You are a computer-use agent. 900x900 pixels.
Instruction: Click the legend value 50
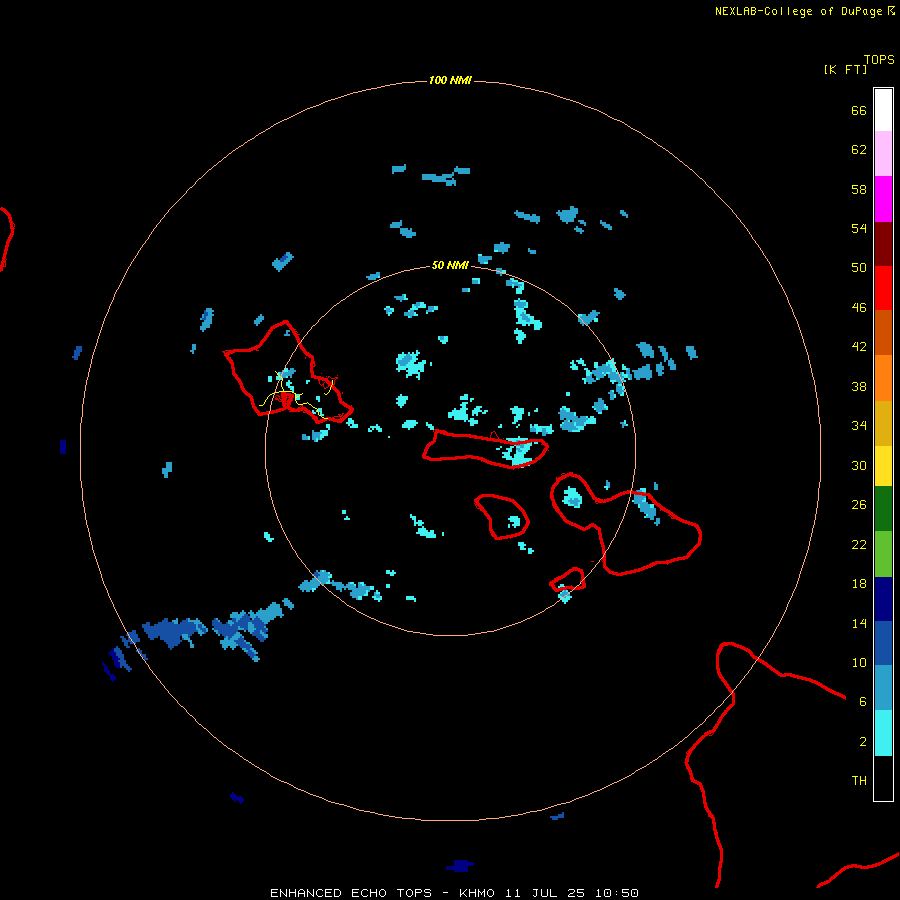click(859, 268)
